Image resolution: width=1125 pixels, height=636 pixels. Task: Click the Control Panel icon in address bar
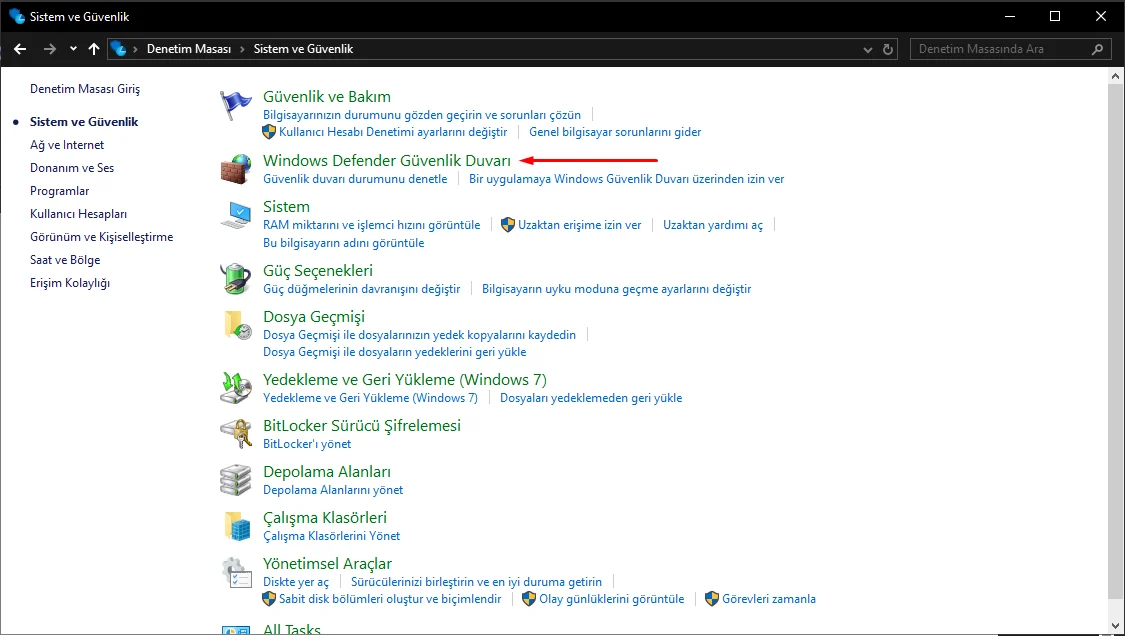[118, 49]
